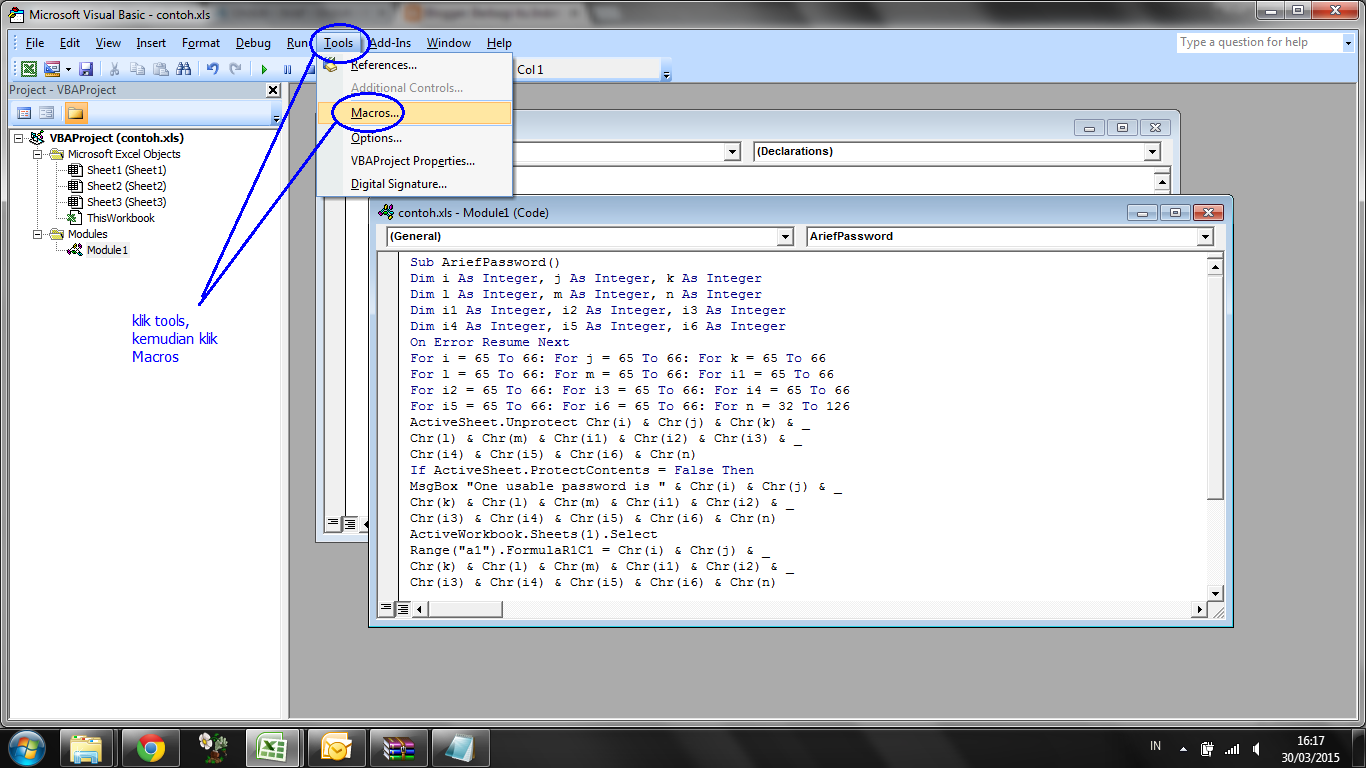
Task: Choose References... from the Tools menu
Action: (414, 65)
